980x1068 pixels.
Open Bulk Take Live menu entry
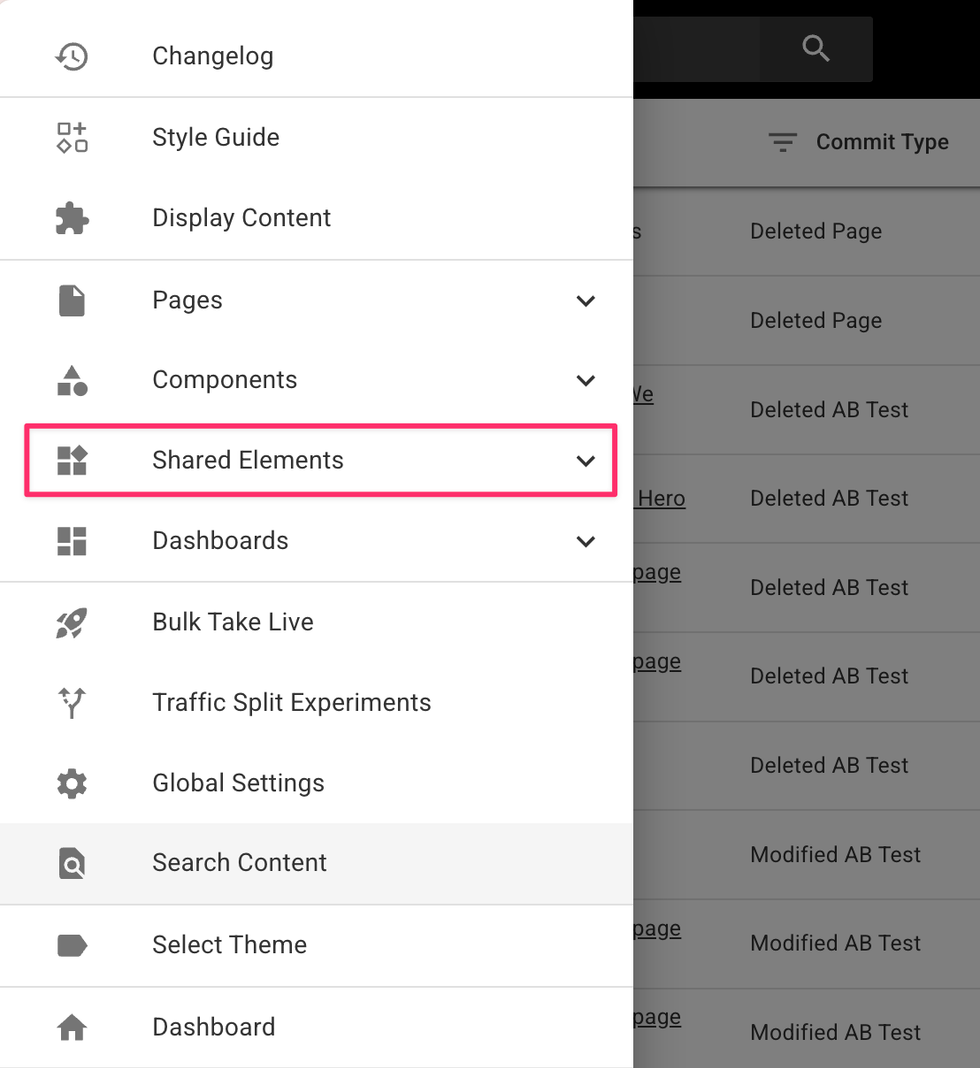233,622
